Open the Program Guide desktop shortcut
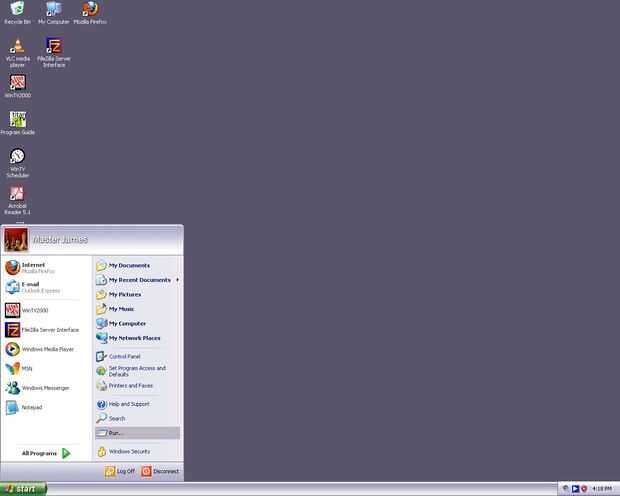 (x=17, y=123)
